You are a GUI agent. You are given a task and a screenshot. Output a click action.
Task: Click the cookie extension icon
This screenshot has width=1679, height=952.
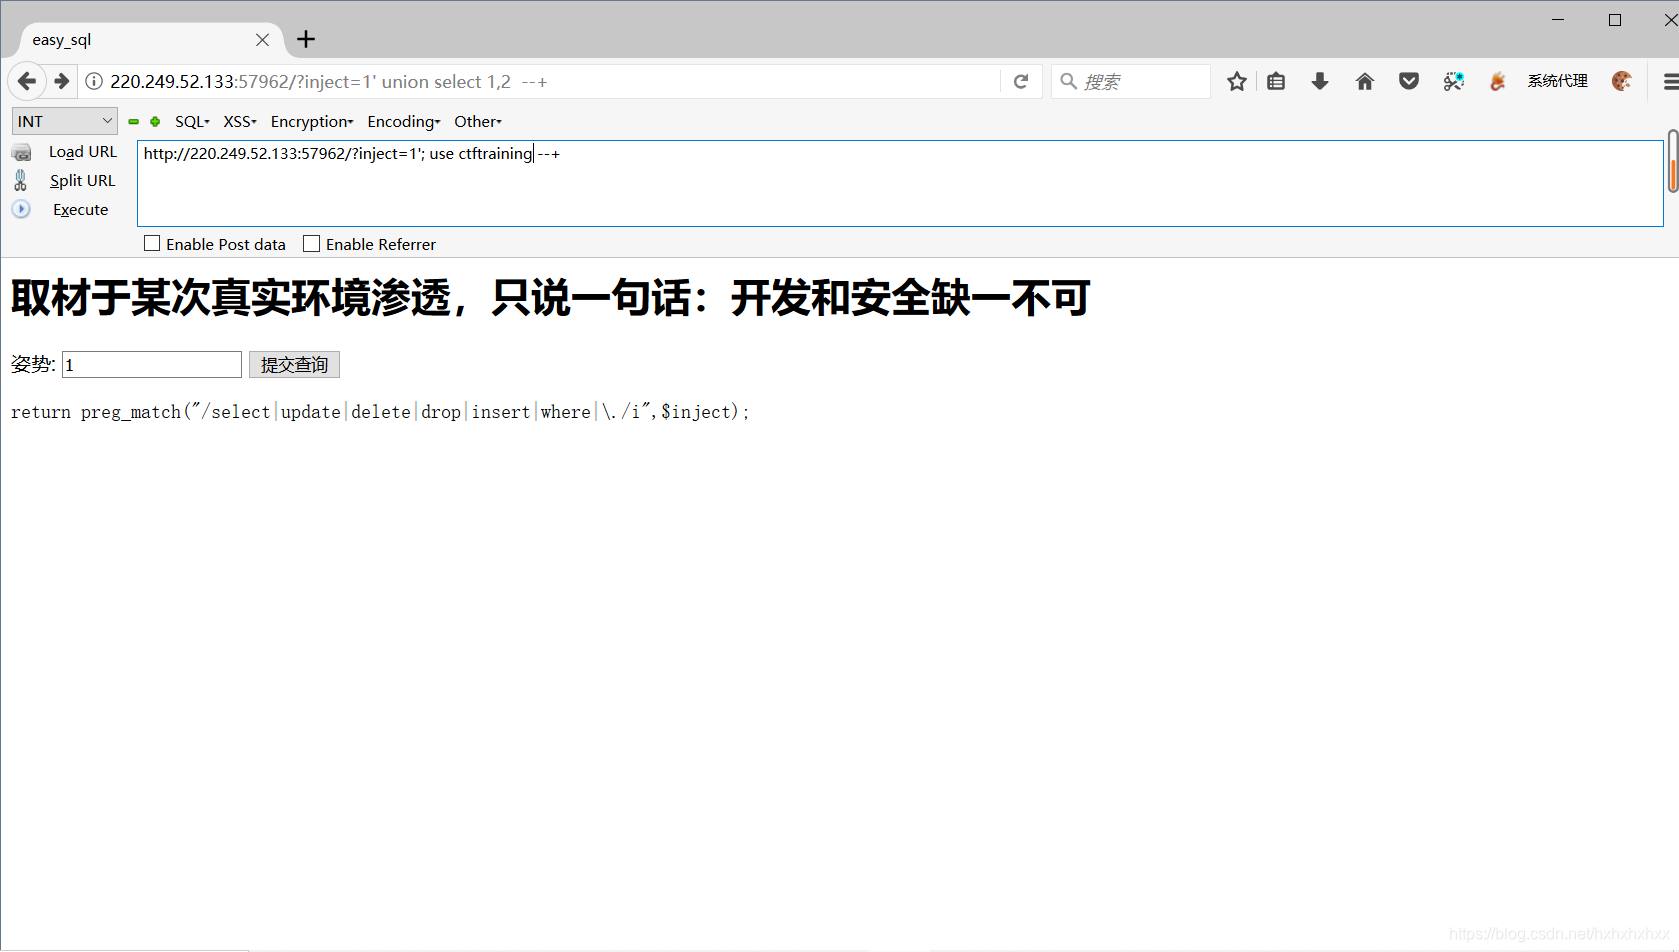[1622, 81]
